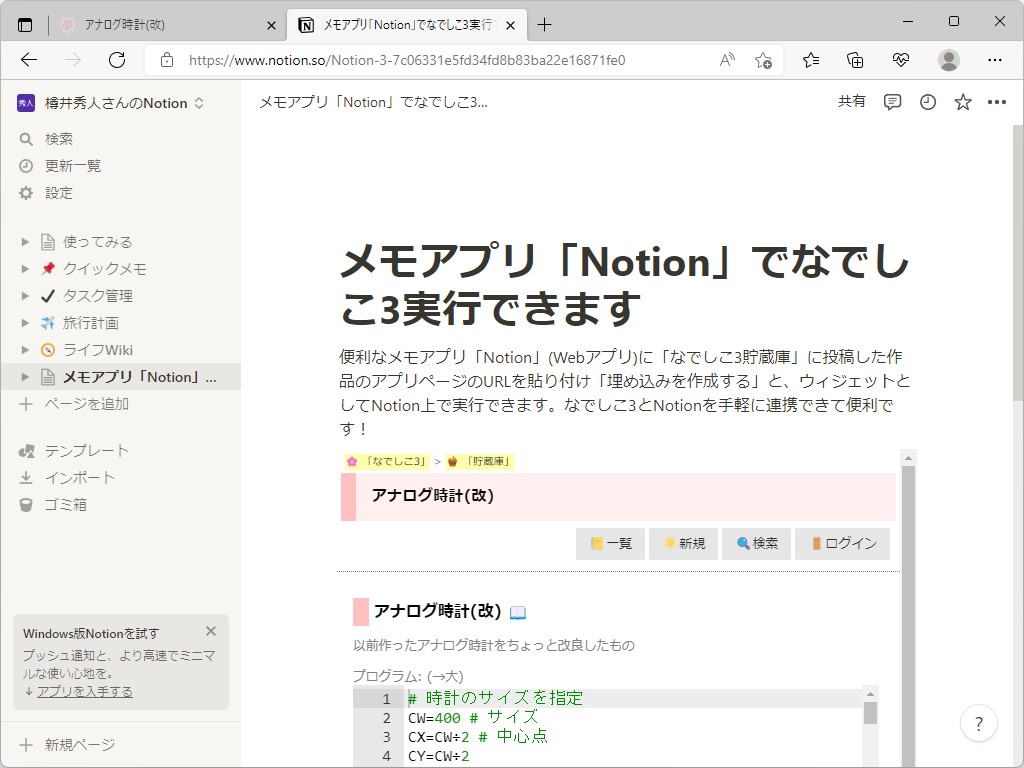
Task: Open the インポート sidebar item
Action: [28, 477]
